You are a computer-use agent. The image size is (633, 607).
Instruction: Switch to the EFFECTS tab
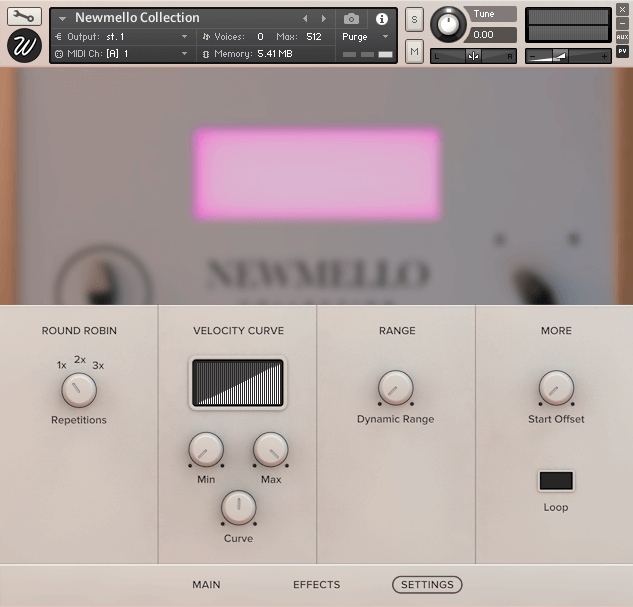click(x=316, y=585)
